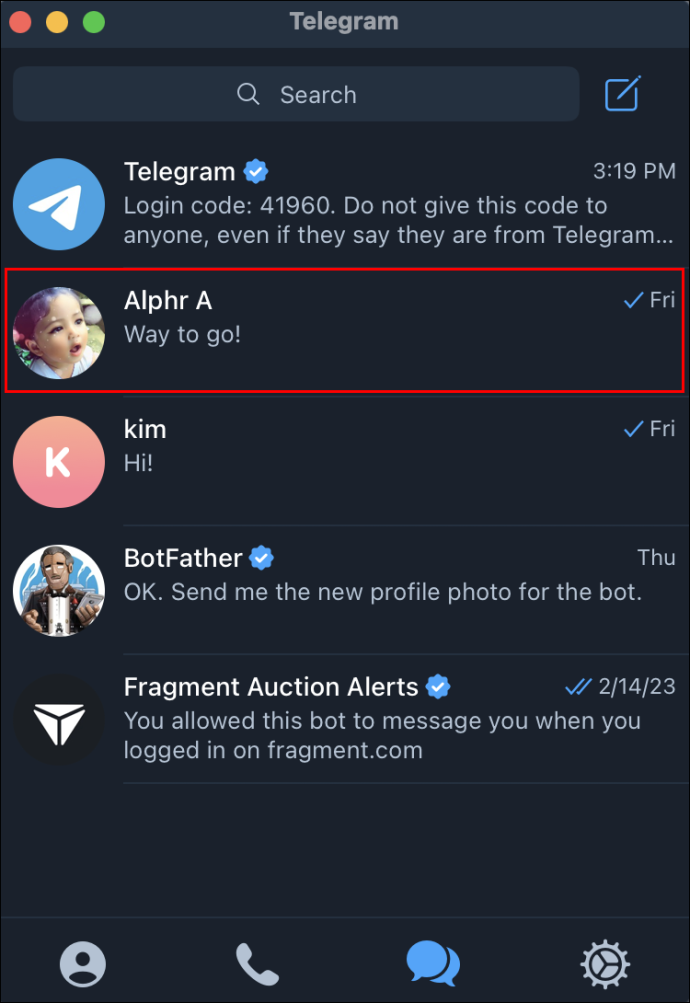Open the kim chat saying Hi!
The width and height of the screenshot is (690, 1003).
(345, 461)
